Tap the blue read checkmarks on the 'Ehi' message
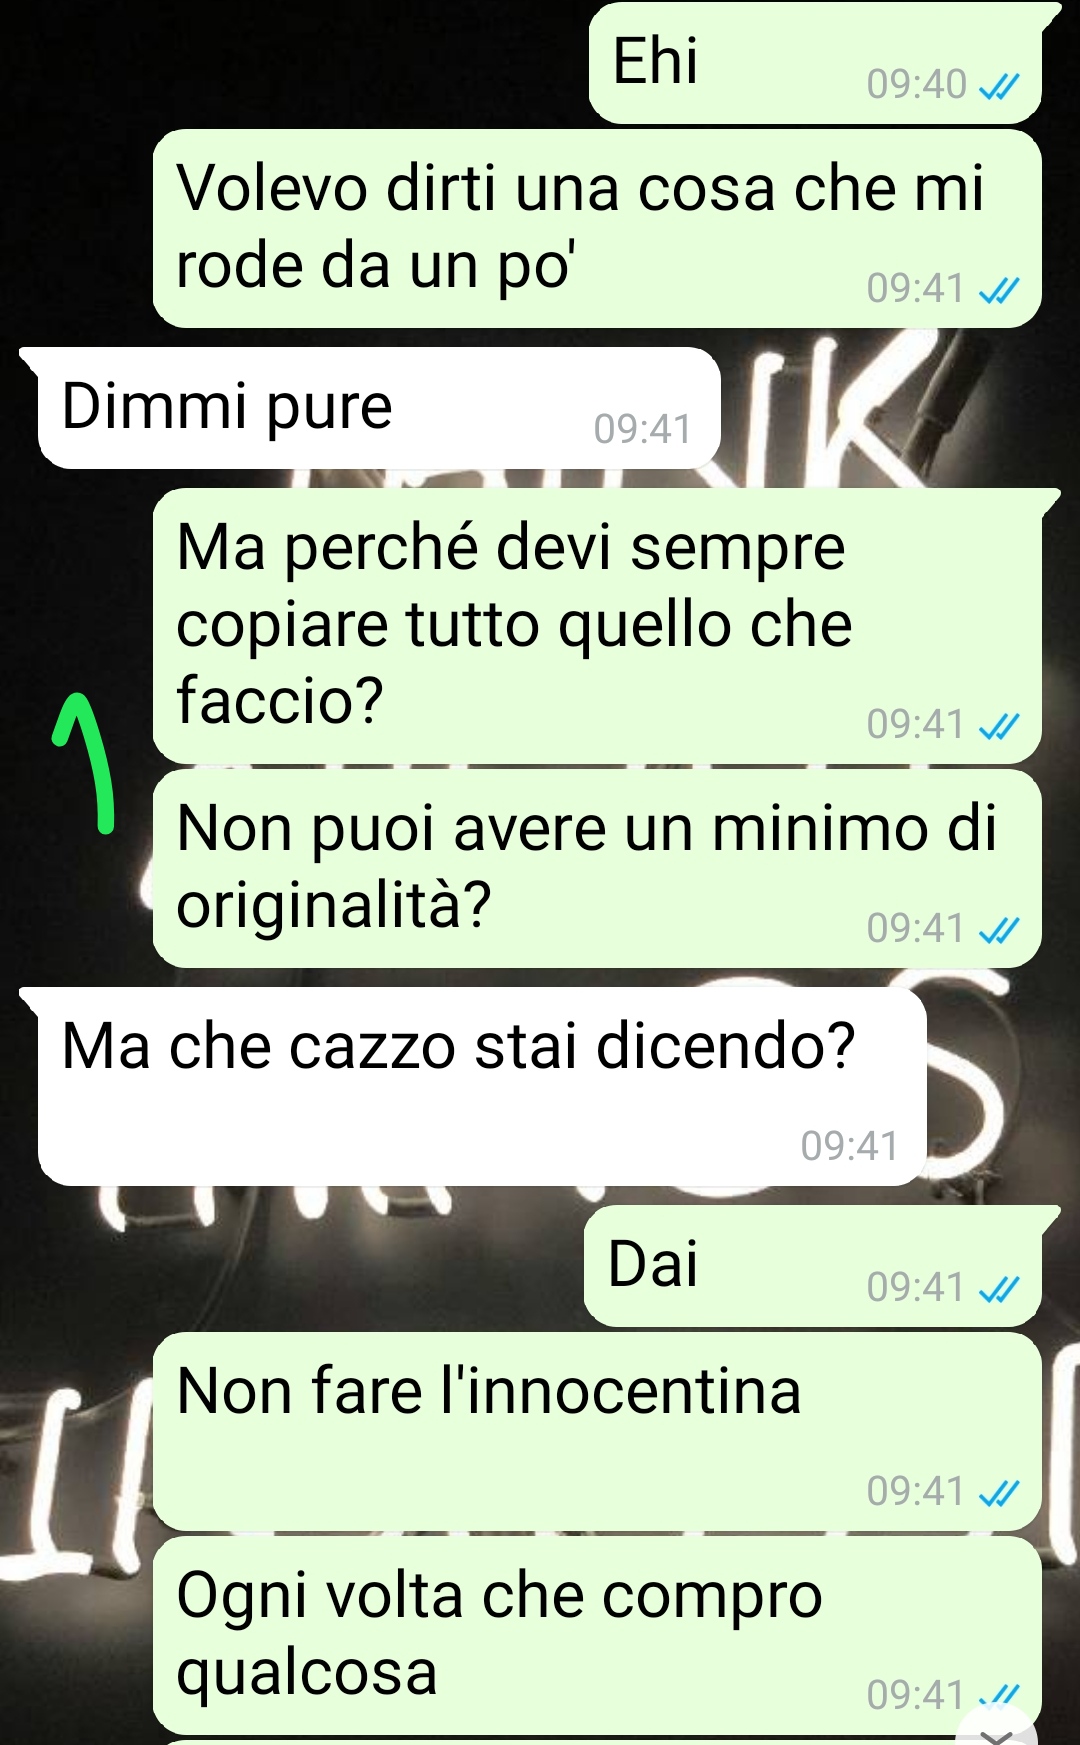This screenshot has width=1080, height=1745. coord(998,87)
